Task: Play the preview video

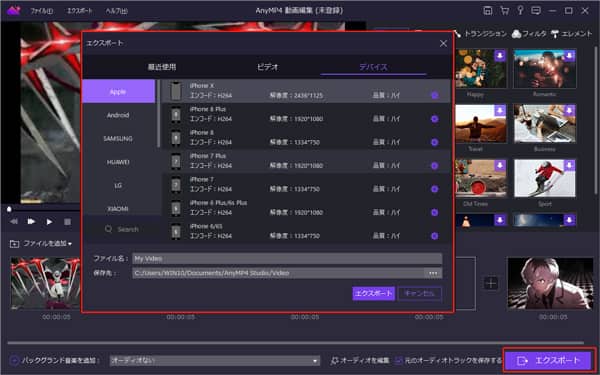Action: pyautogui.click(x=49, y=222)
